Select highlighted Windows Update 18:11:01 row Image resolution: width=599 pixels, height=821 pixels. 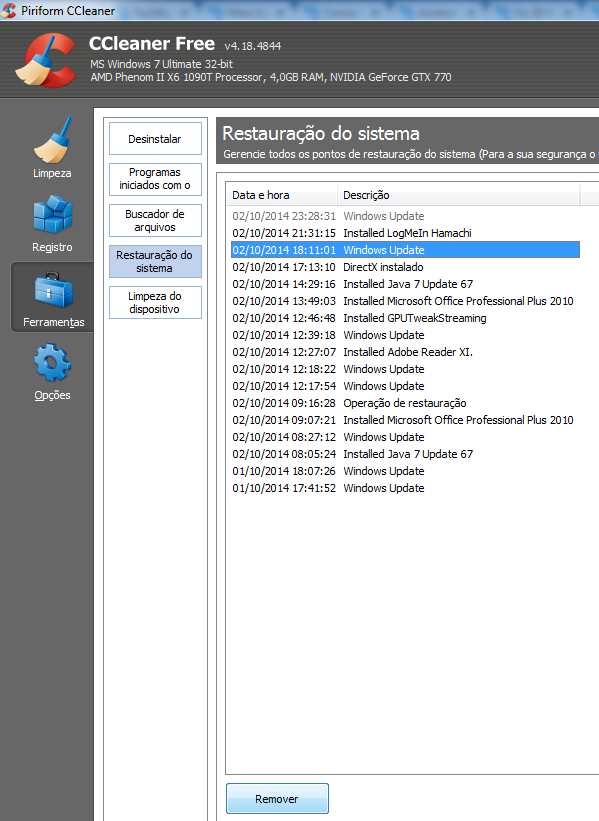405,250
